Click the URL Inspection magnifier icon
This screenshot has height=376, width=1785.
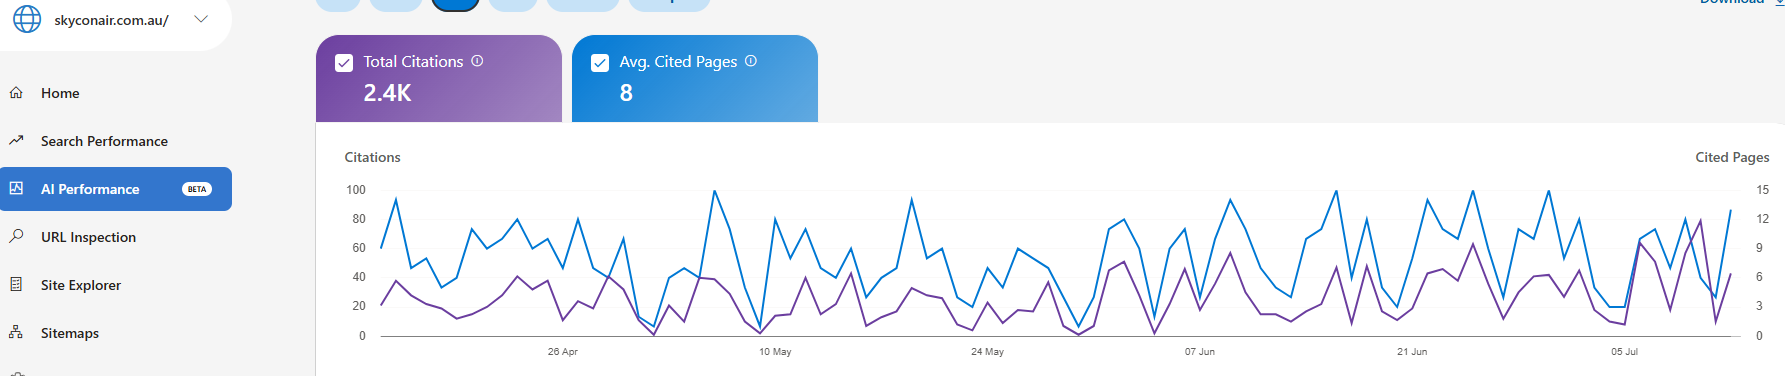pos(16,236)
